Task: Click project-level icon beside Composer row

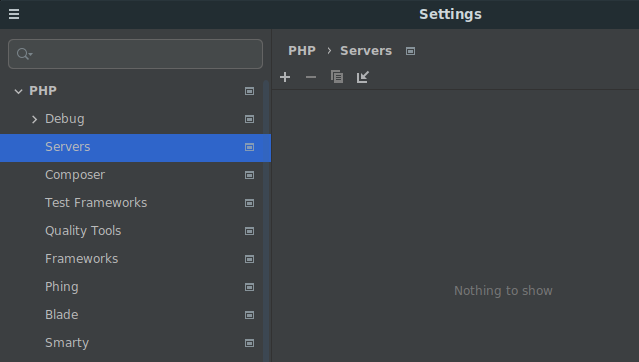Action: point(249,175)
